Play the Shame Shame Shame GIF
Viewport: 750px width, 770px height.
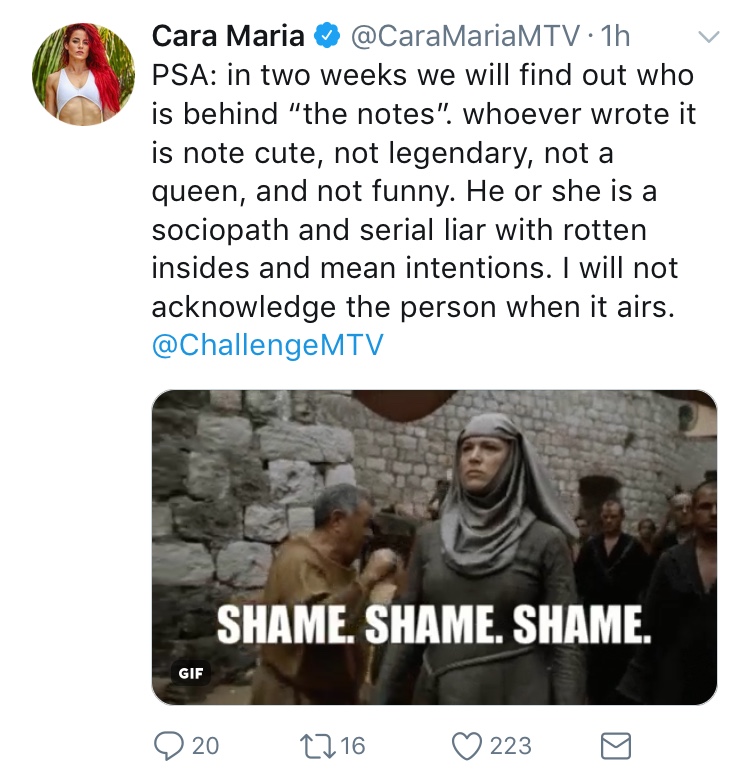(434, 548)
